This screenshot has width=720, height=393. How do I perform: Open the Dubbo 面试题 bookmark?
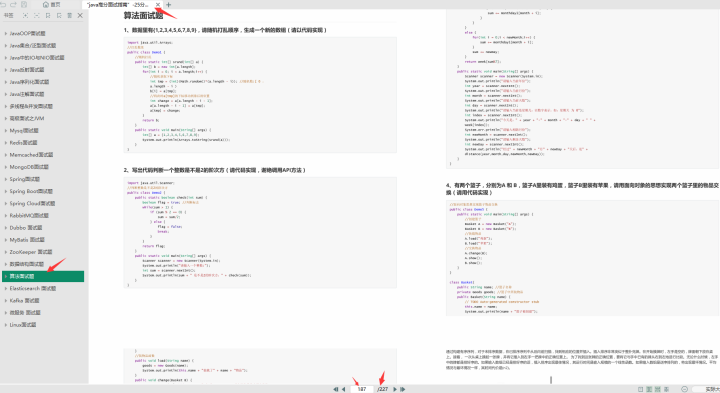pos(26,228)
